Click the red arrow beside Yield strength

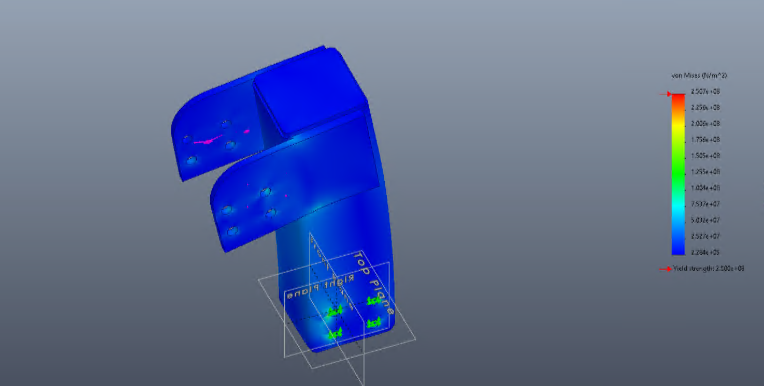[665, 269]
